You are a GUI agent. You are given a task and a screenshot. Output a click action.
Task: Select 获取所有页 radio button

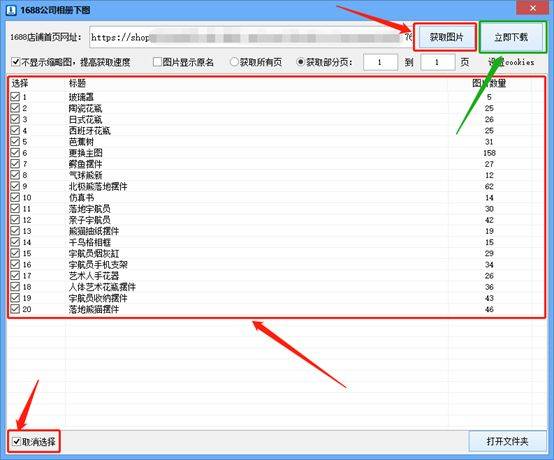234,62
